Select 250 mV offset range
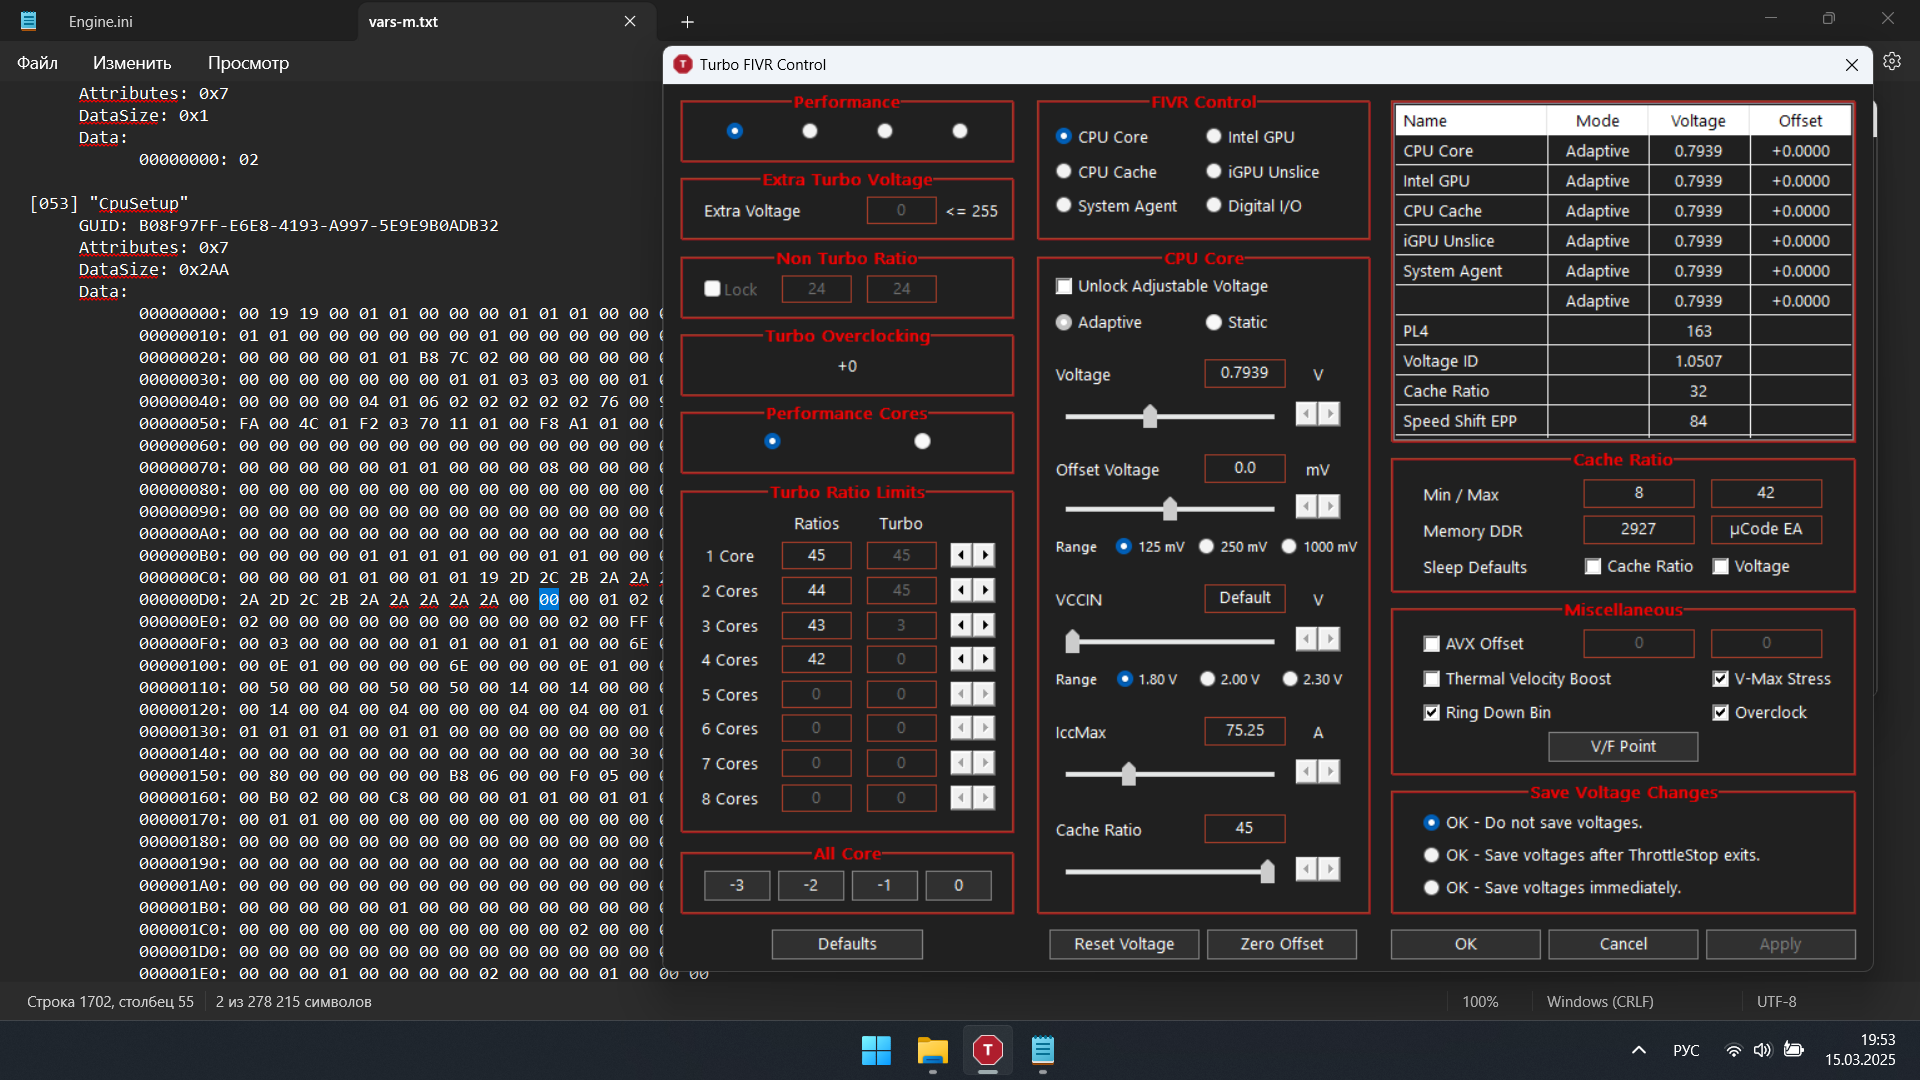 pyautogui.click(x=1207, y=547)
